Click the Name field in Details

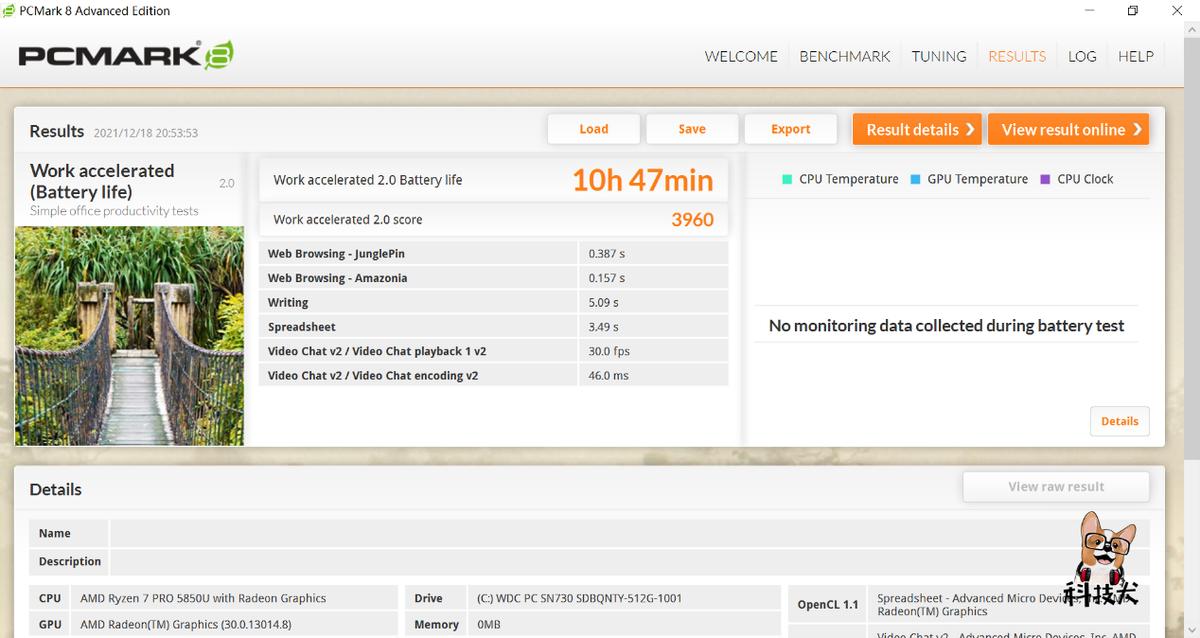point(600,533)
